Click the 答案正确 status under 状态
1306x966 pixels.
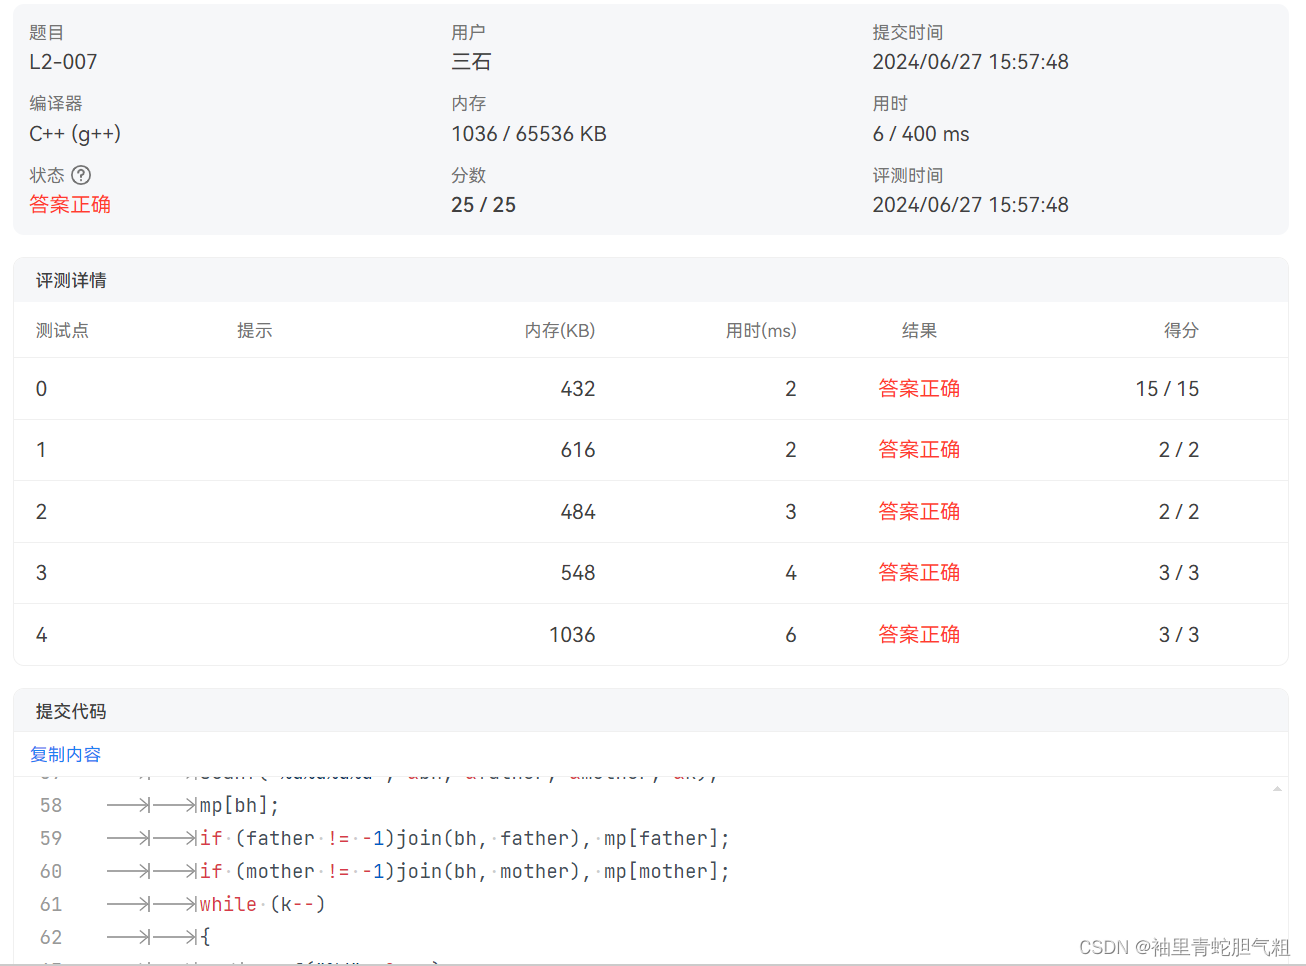click(69, 204)
